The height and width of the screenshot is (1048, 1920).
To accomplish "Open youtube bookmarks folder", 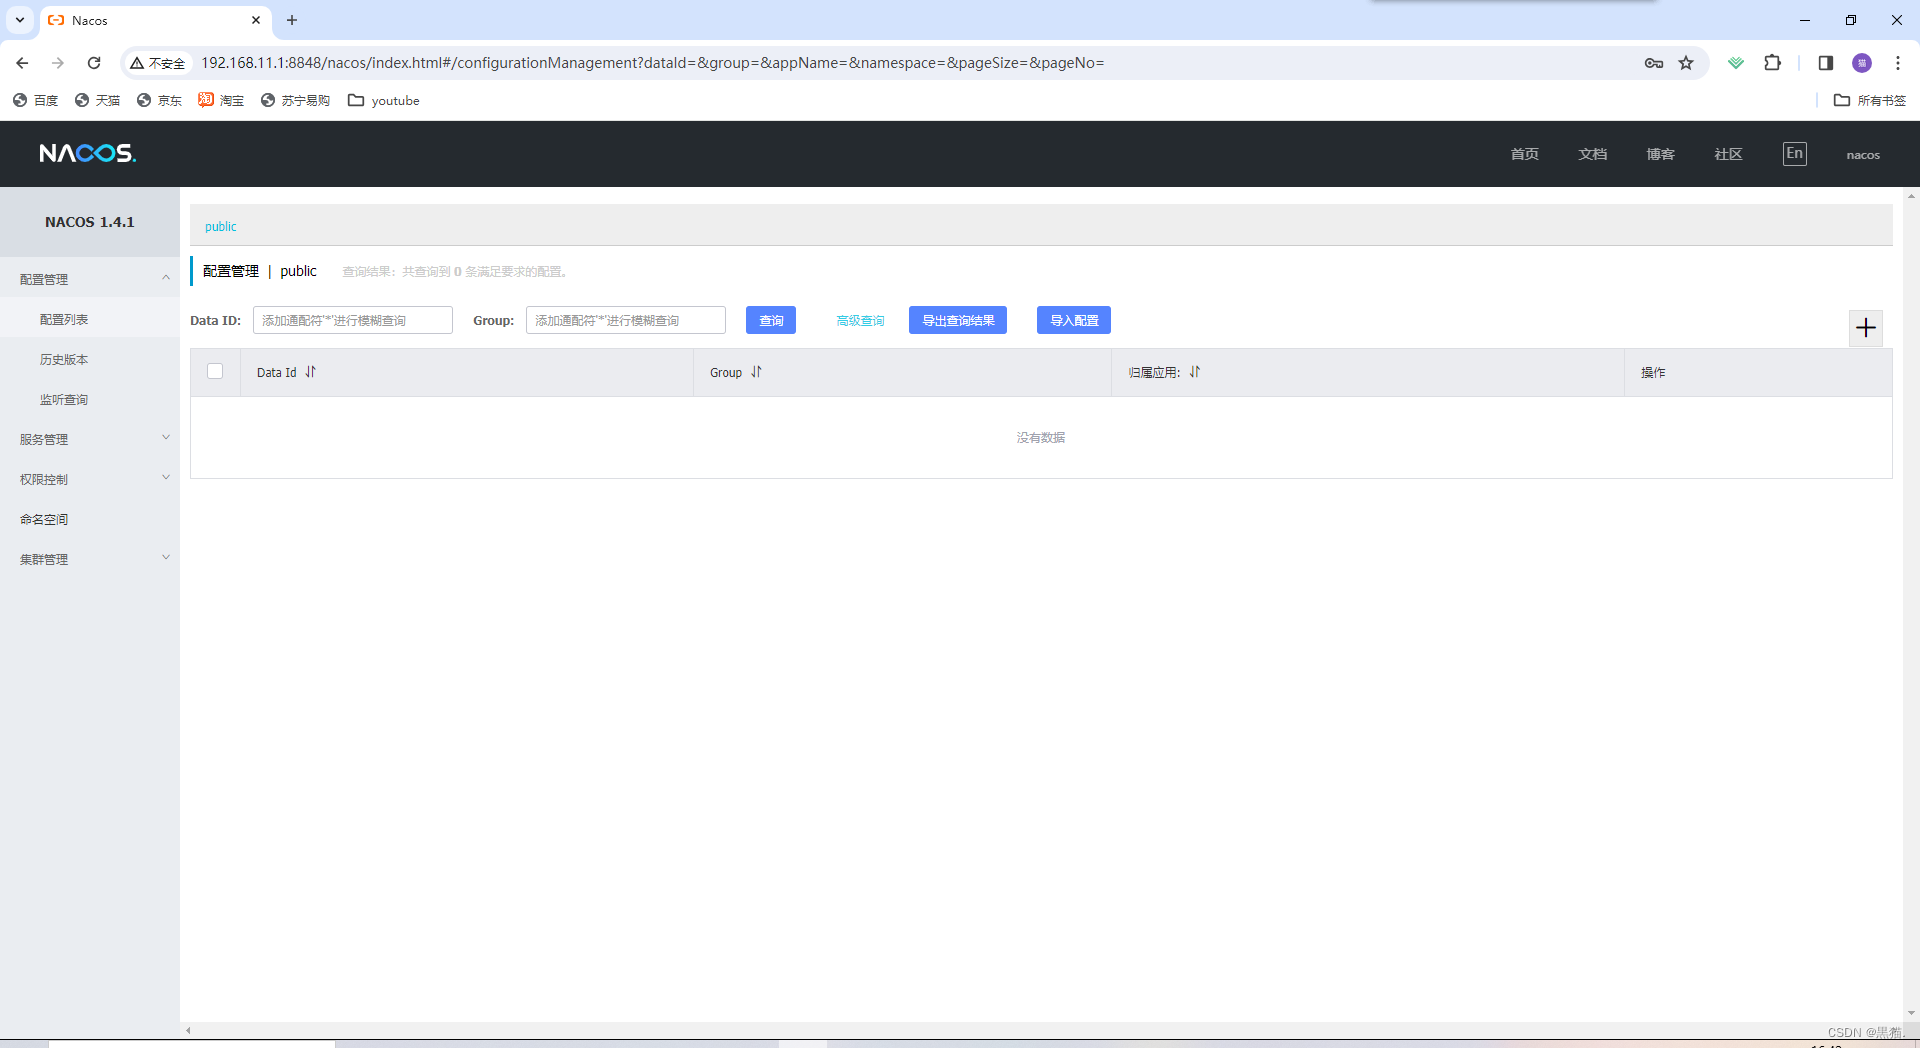I will (384, 100).
